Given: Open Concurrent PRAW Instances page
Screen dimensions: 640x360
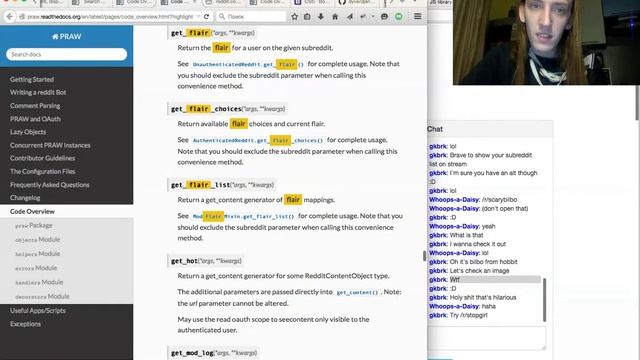Looking at the screenshot, I should tap(50, 145).
